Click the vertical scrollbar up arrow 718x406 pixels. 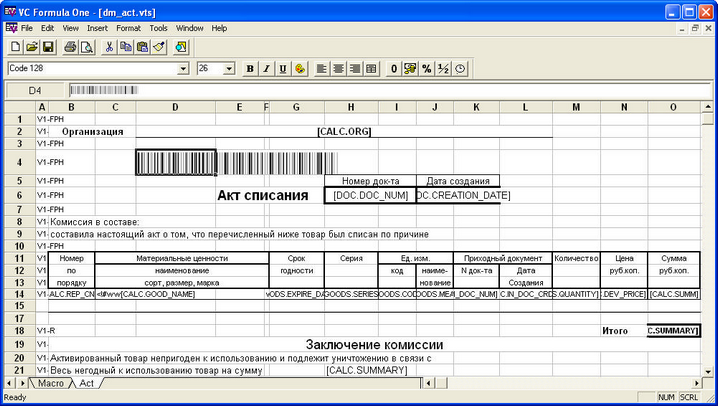coord(707,107)
